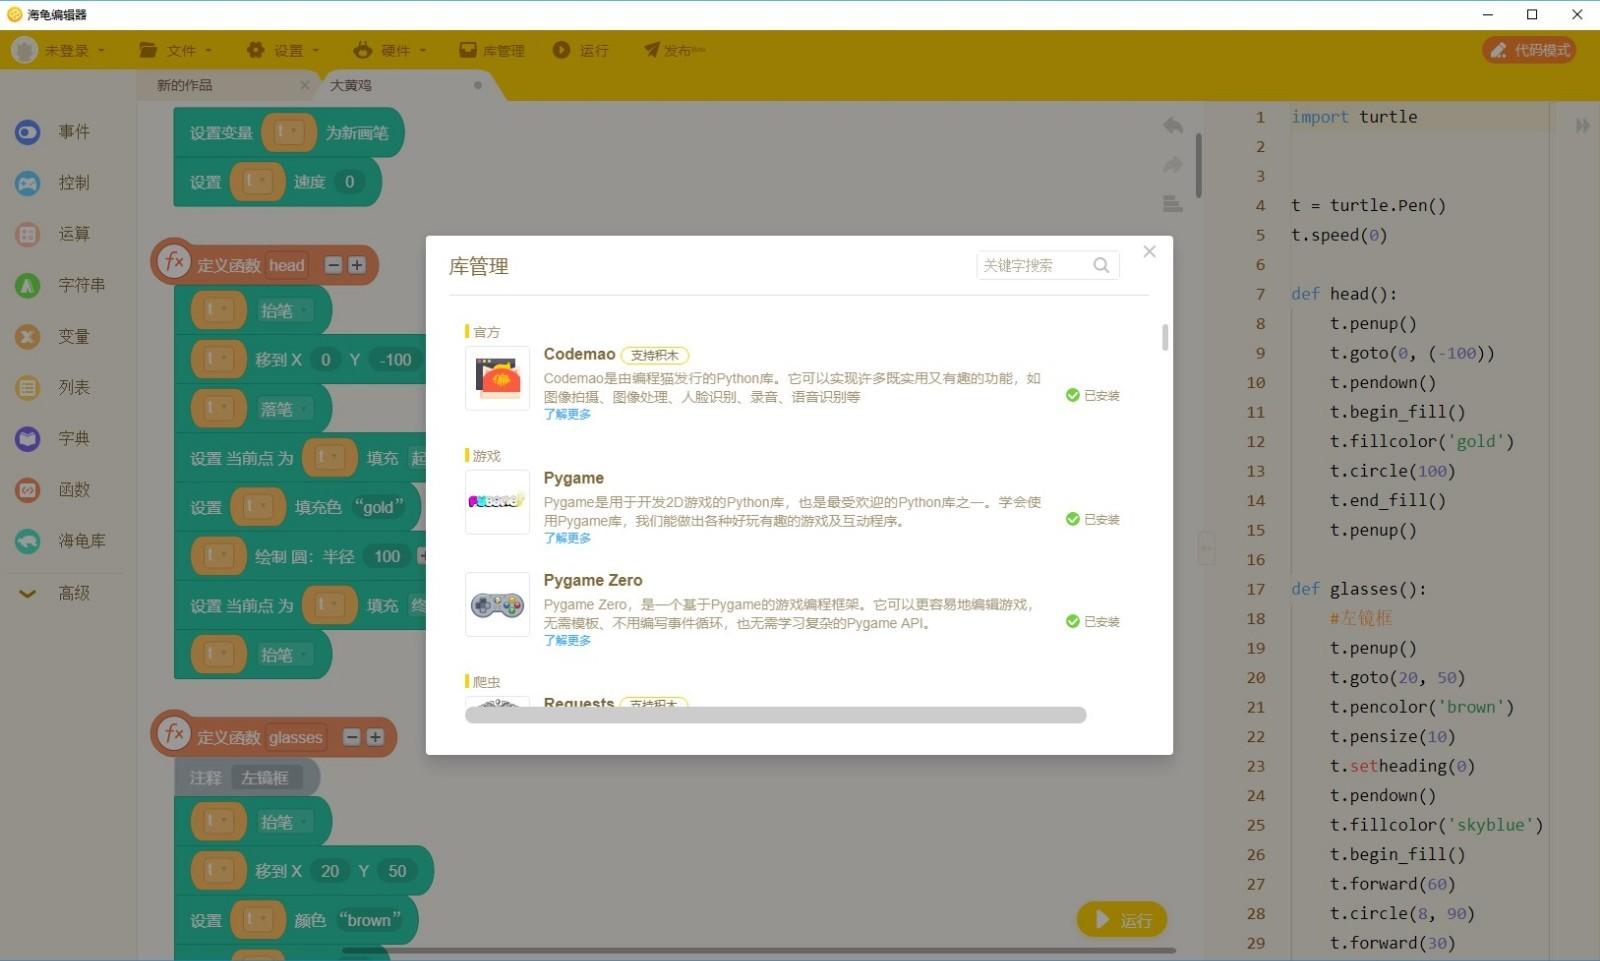Open 了解更多 link under Codemao
This screenshot has height=961, width=1600.
(567, 414)
